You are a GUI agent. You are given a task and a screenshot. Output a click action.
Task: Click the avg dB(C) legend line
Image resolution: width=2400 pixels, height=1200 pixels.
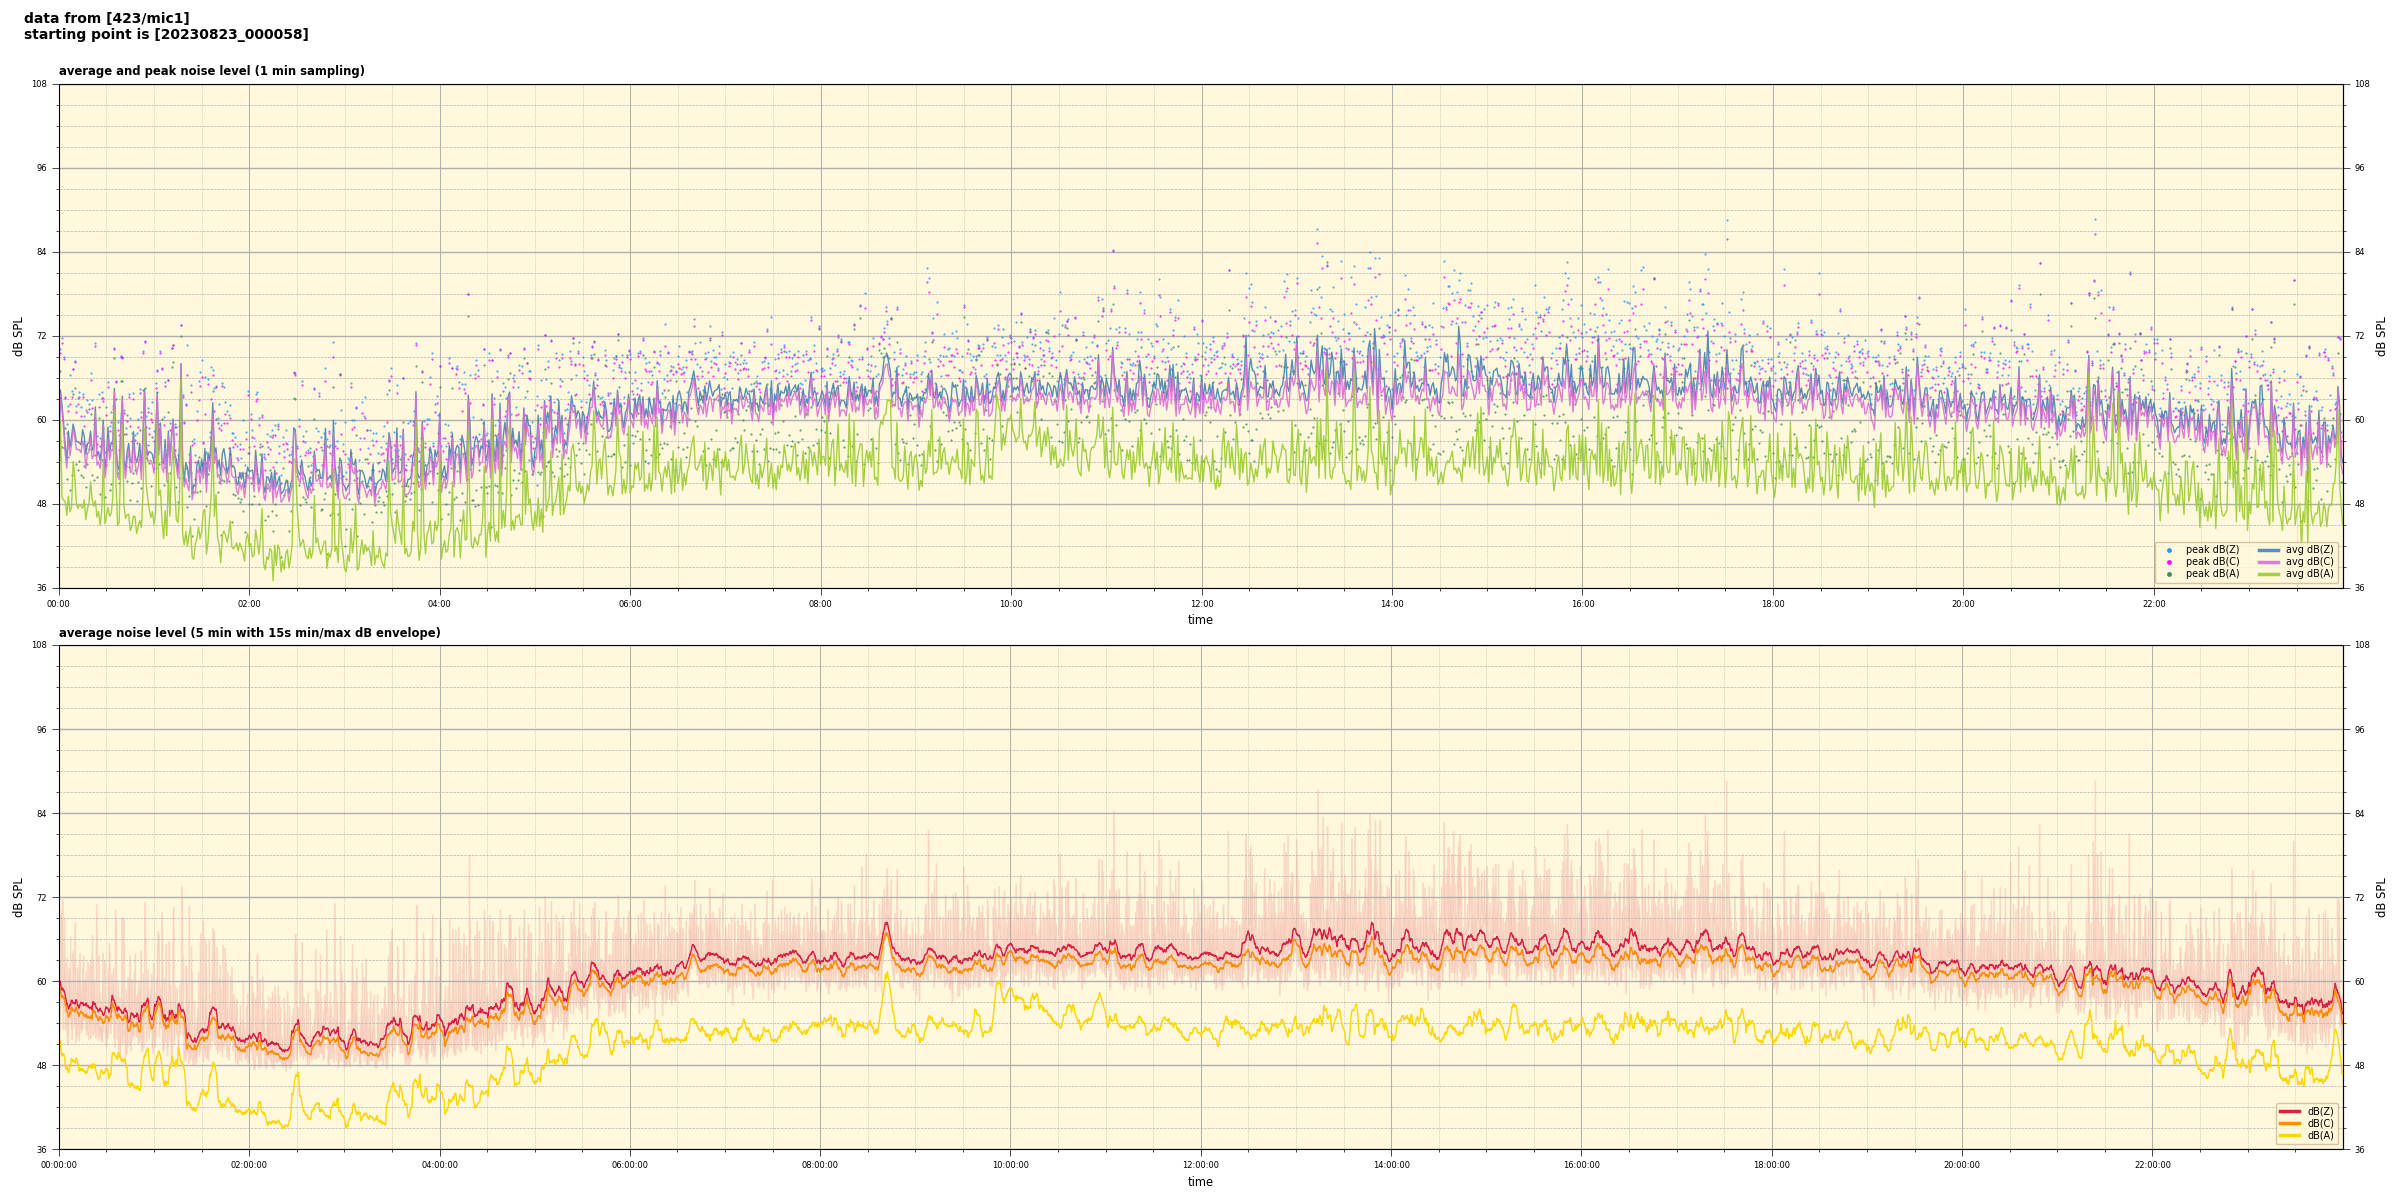2269,562
